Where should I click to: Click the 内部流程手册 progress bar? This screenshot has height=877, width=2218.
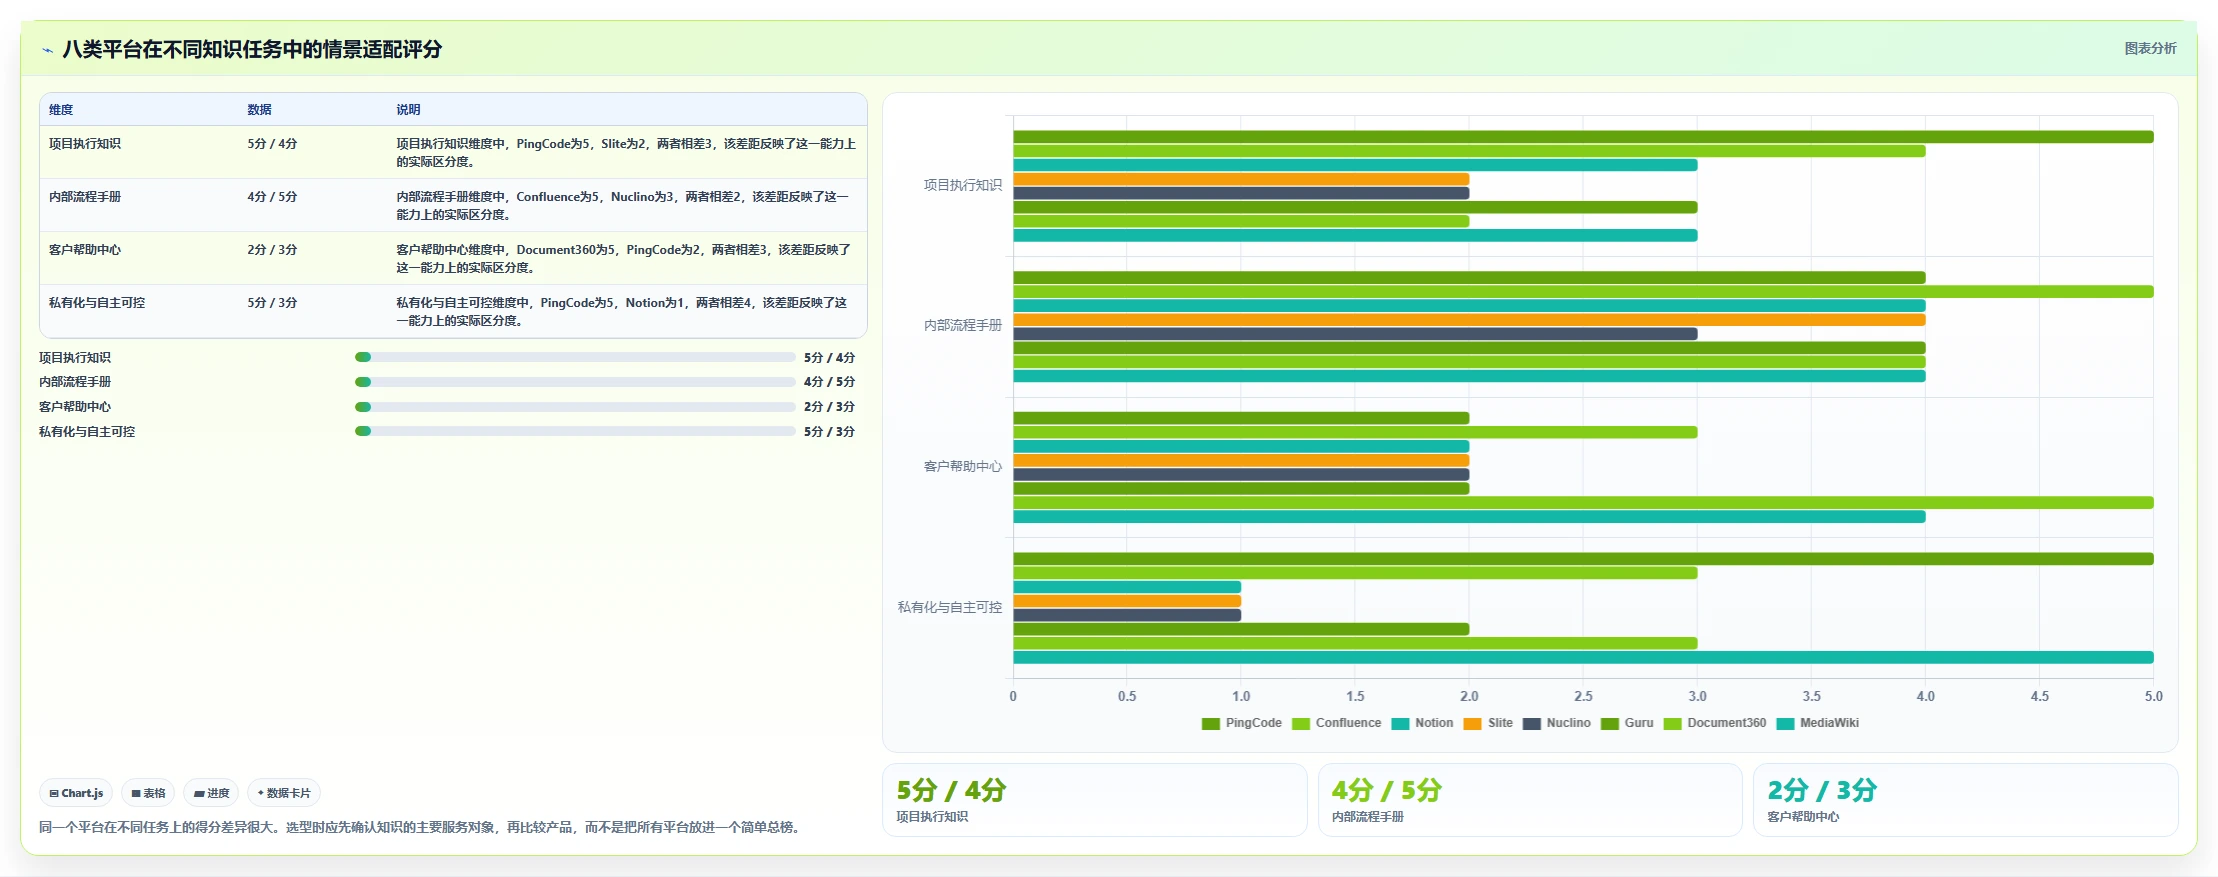(575, 382)
